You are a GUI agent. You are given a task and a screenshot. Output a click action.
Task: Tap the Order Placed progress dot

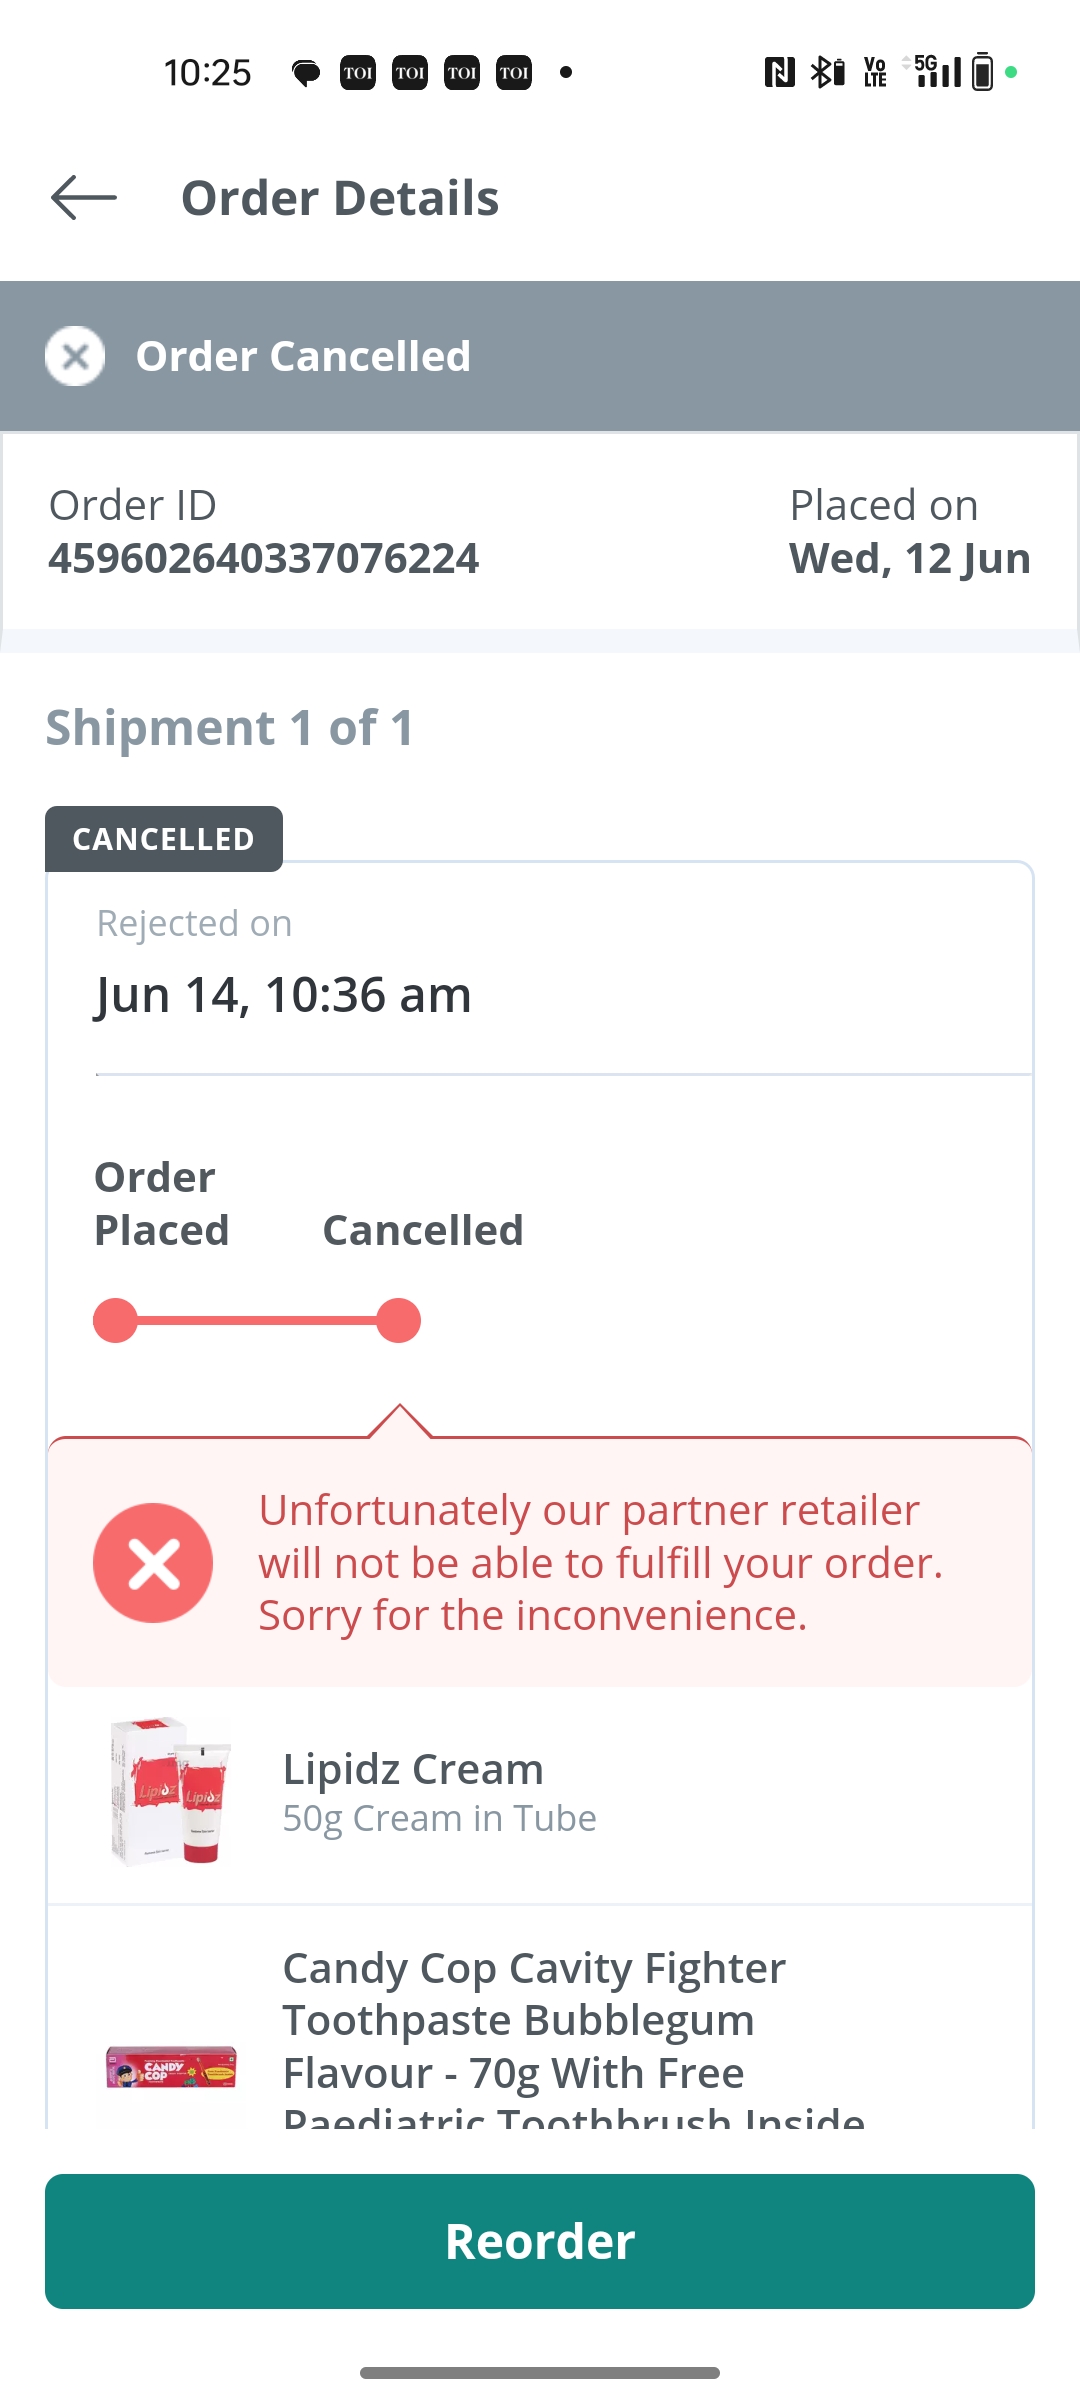click(115, 1321)
